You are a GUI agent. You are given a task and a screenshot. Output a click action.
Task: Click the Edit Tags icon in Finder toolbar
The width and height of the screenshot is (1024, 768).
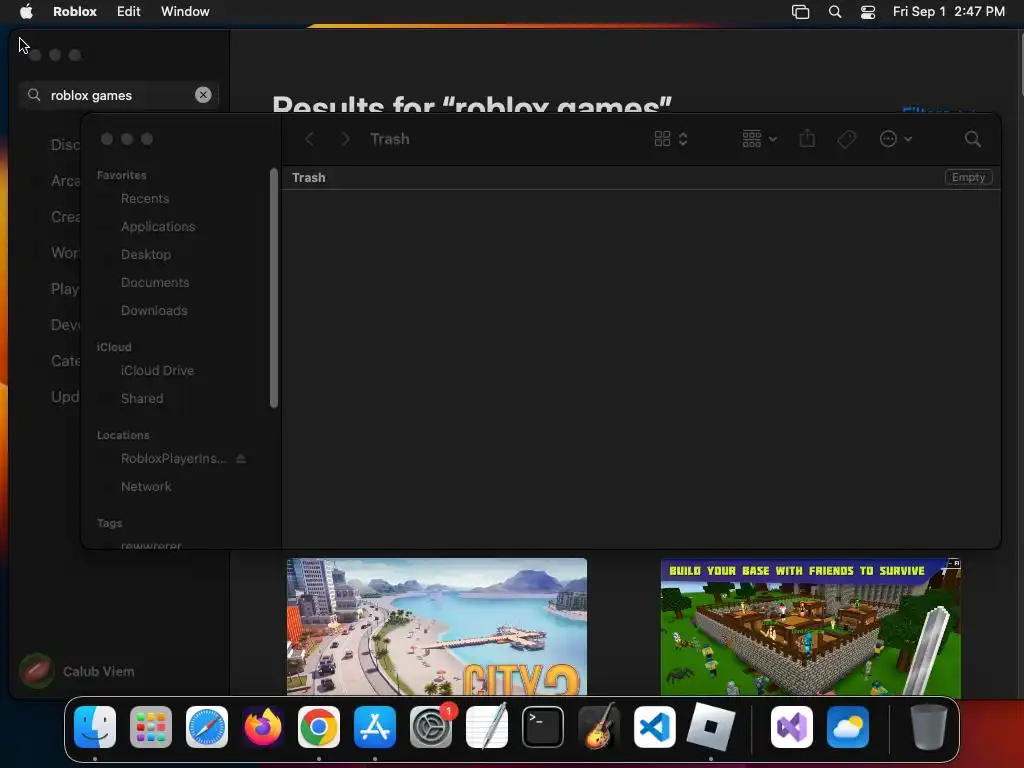point(846,139)
